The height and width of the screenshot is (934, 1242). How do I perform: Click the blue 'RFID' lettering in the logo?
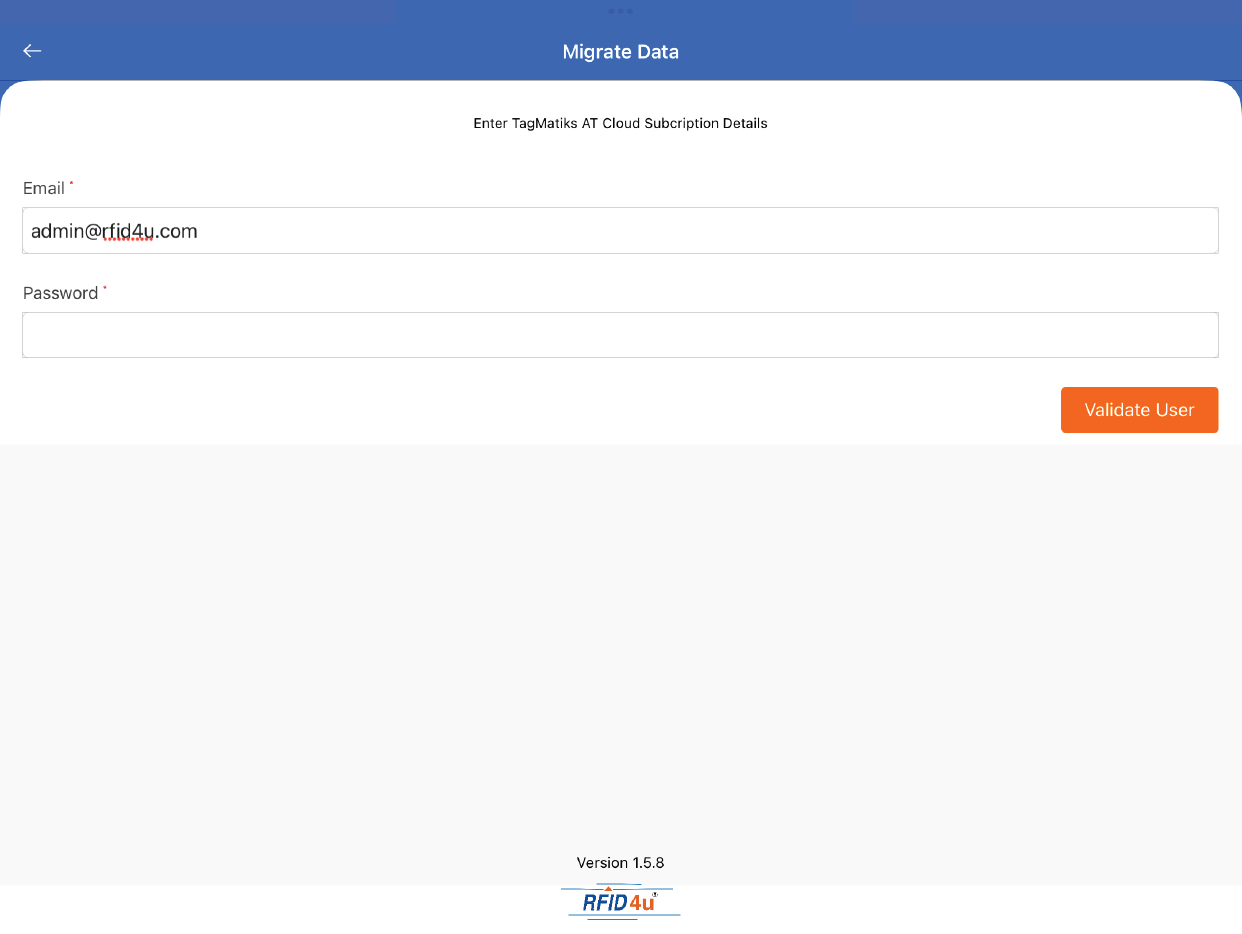(x=604, y=903)
